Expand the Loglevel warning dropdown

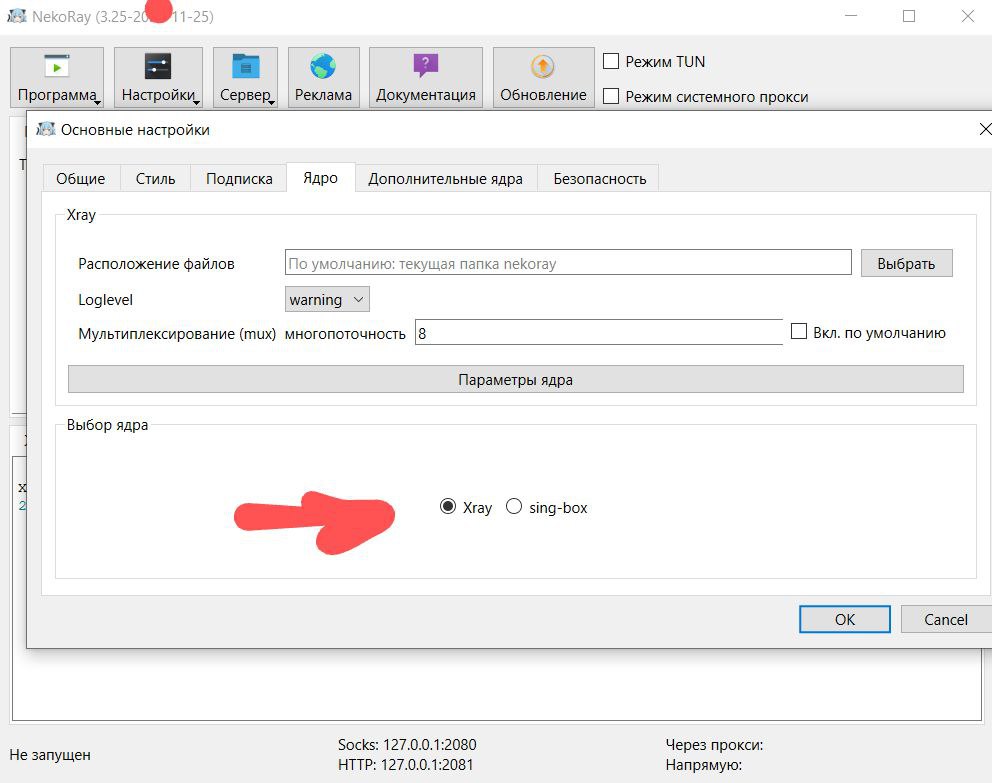click(x=327, y=299)
